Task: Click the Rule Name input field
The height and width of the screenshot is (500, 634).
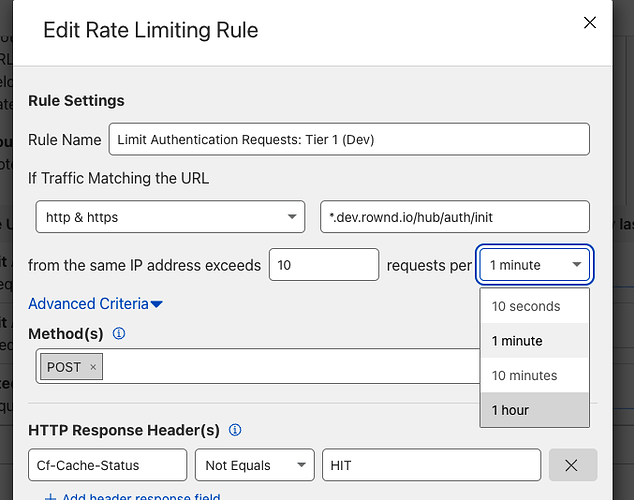Action: pyautogui.click(x=349, y=140)
